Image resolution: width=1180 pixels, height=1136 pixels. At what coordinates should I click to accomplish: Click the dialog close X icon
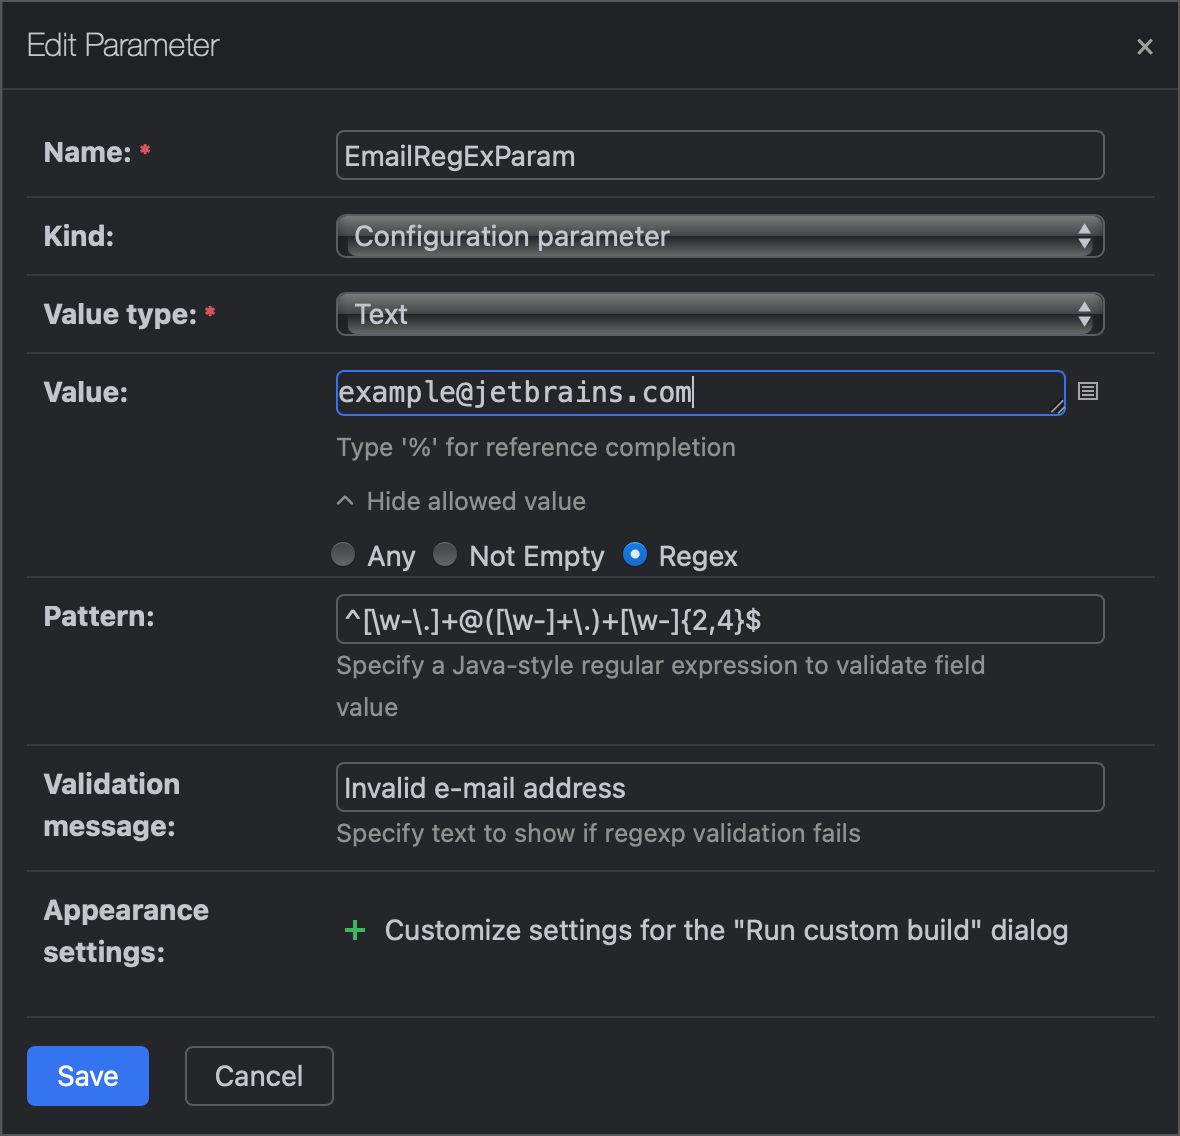tap(1144, 46)
